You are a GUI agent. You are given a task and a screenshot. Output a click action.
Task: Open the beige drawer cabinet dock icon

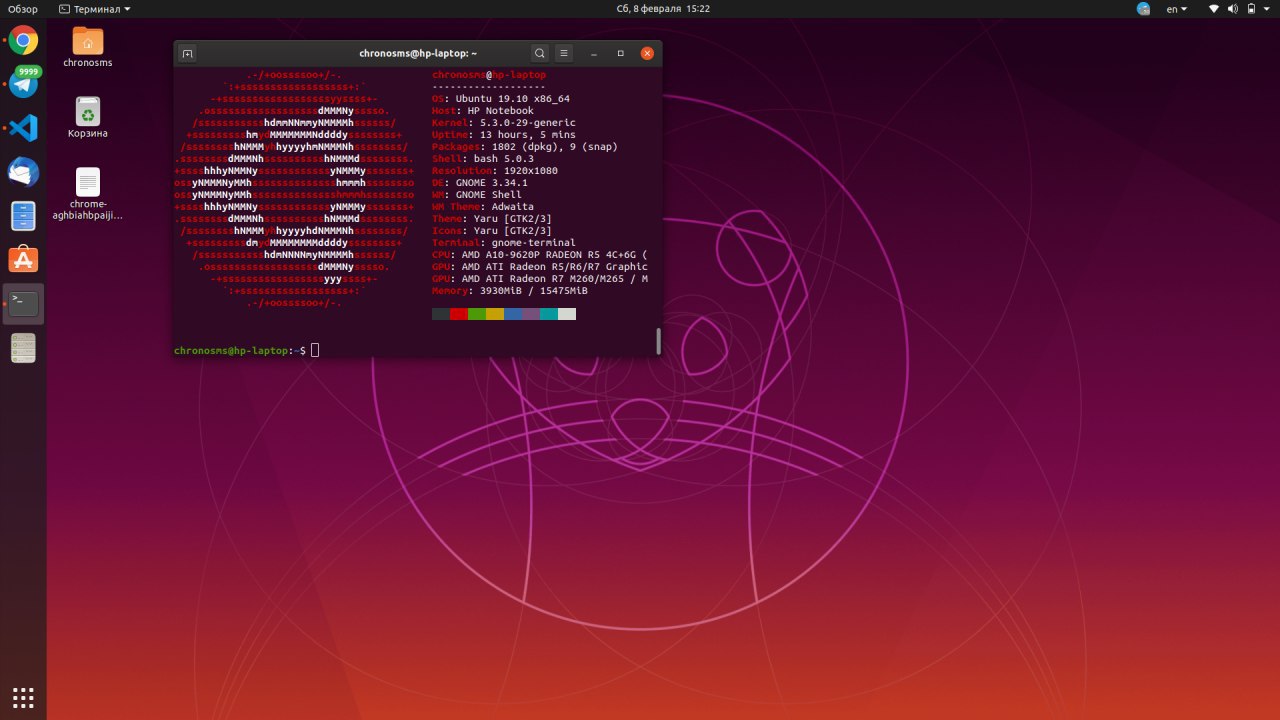23,347
